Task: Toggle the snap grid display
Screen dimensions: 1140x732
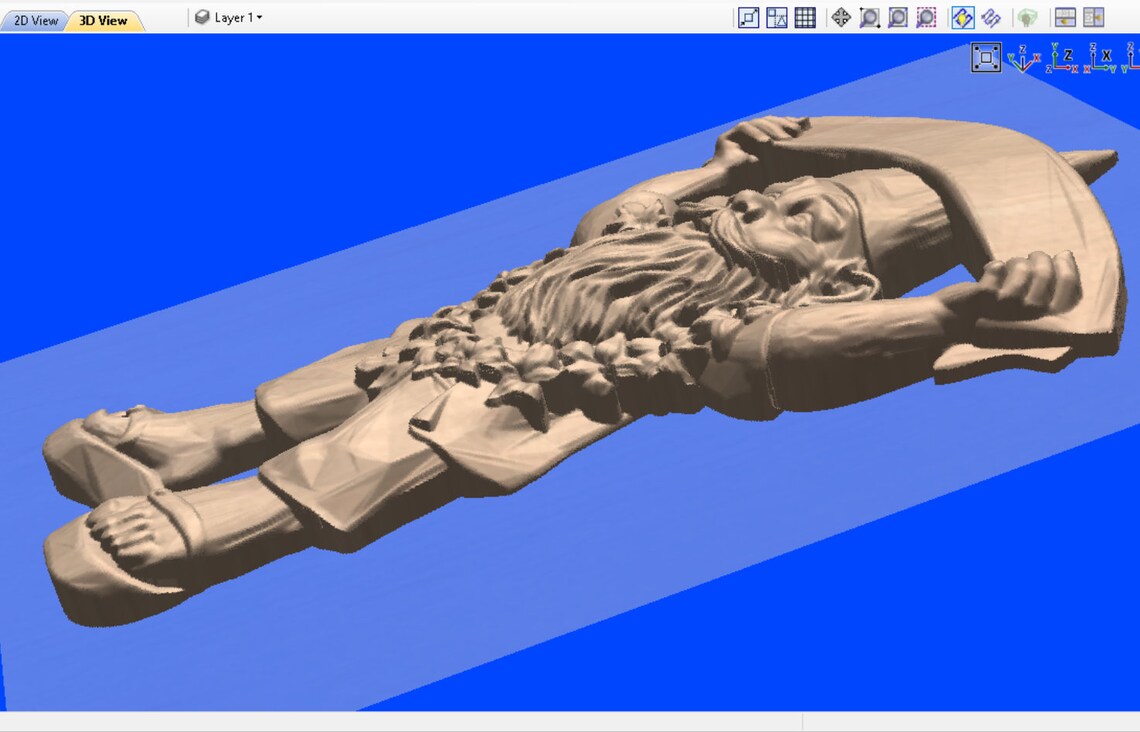Action: 805,17
